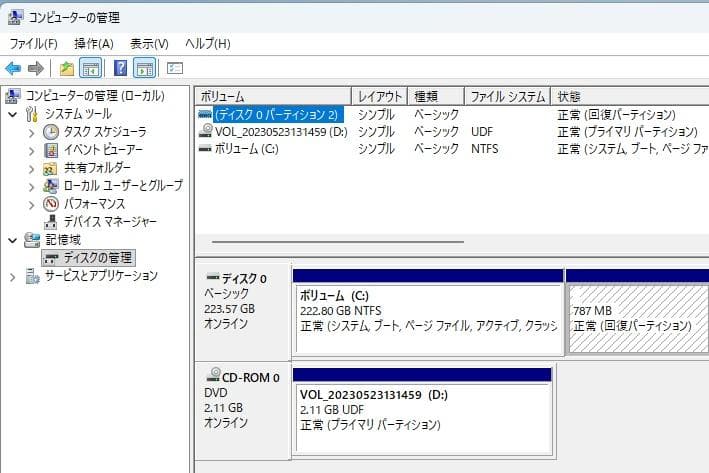Select the タスク スケジューラ tree item
Screen dimensions: 709x473
coord(105,132)
